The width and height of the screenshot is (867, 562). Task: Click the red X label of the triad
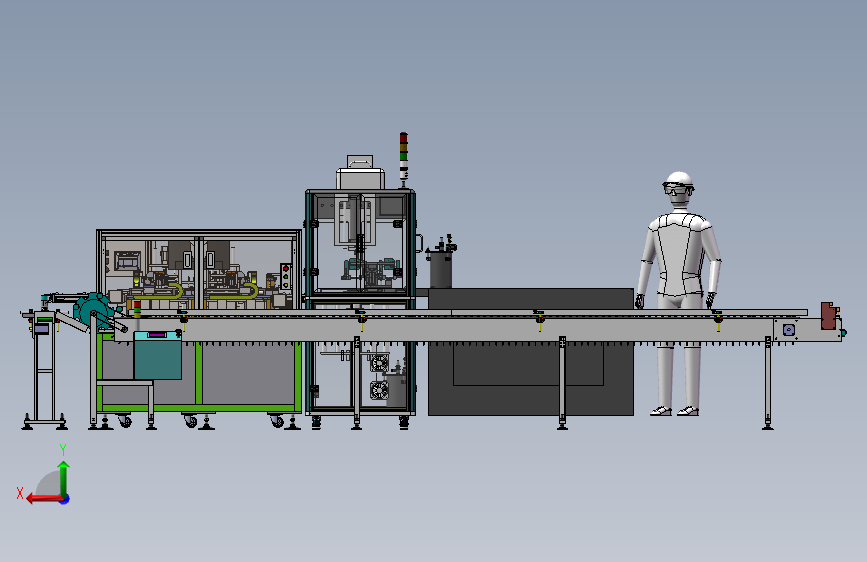point(20,493)
